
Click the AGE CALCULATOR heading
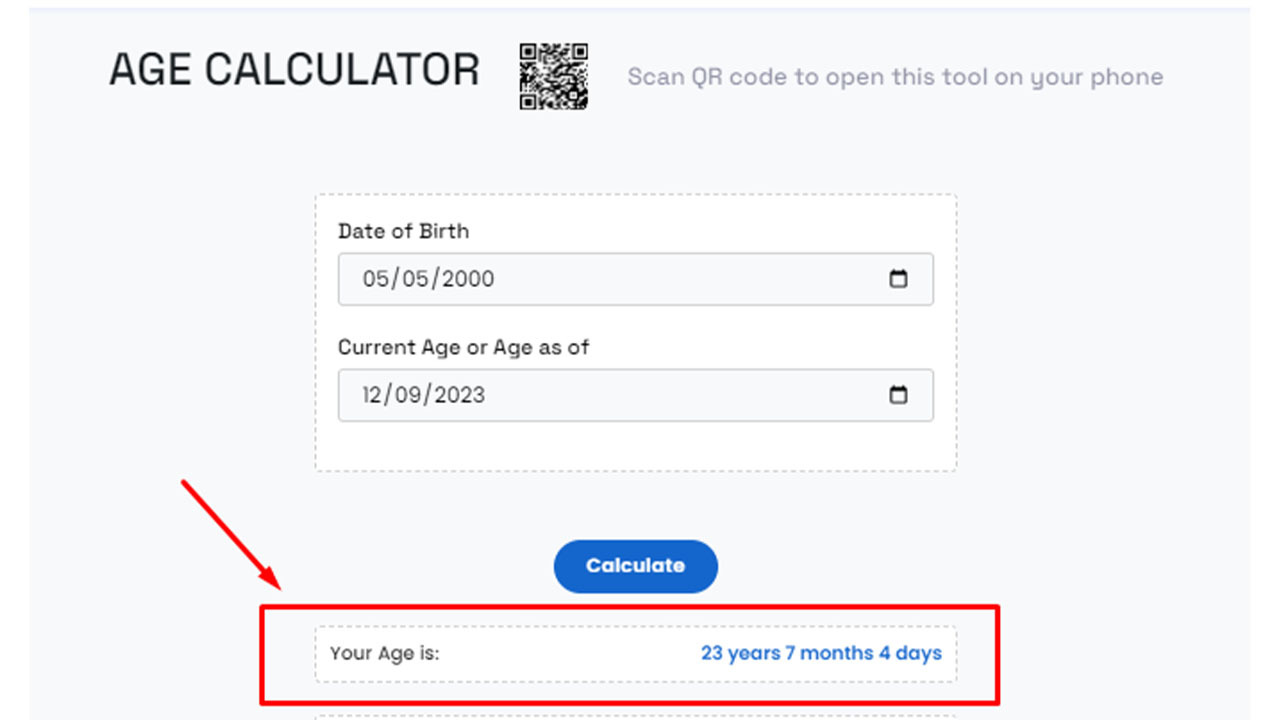pos(294,70)
